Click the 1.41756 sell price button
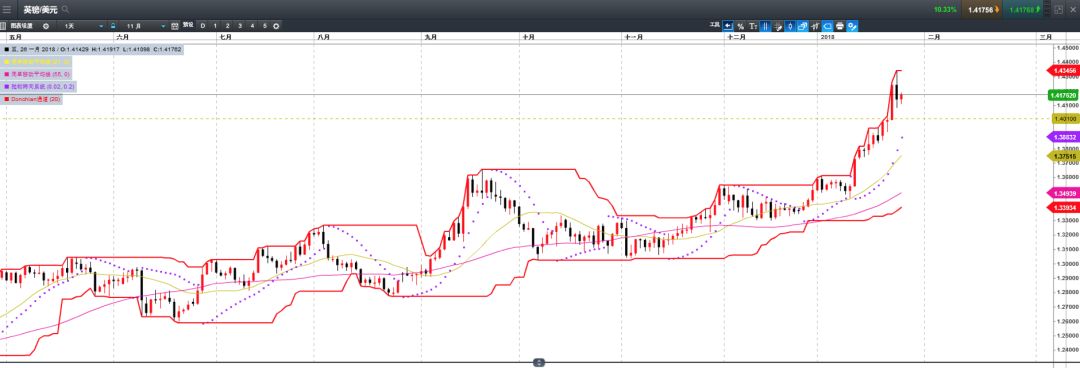The image size is (1080, 368). tap(982, 10)
